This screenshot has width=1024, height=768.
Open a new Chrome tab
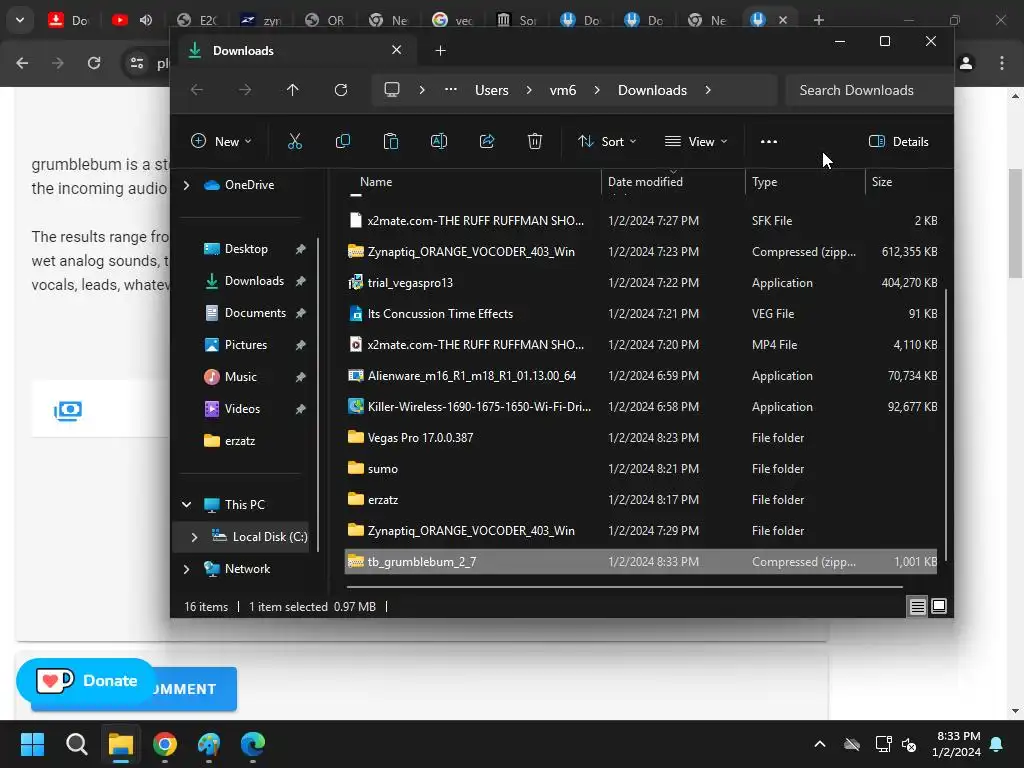(x=818, y=20)
